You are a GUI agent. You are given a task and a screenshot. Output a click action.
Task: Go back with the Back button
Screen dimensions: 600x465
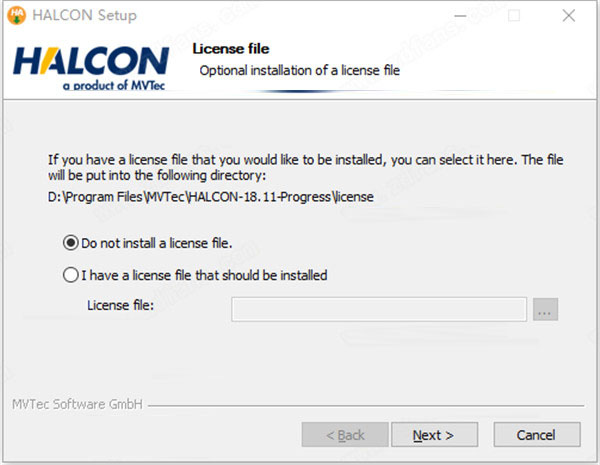(x=344, y=435)
